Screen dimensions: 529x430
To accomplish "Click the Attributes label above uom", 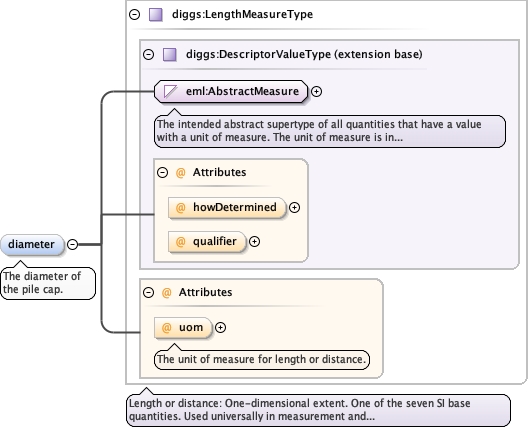I will pyautogui.click(x=205, y=292).
